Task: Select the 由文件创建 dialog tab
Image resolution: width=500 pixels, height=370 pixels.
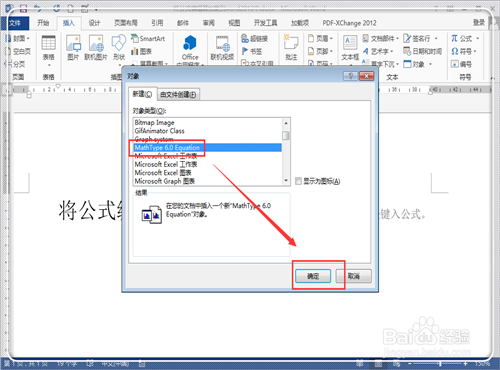Action: 178,95
